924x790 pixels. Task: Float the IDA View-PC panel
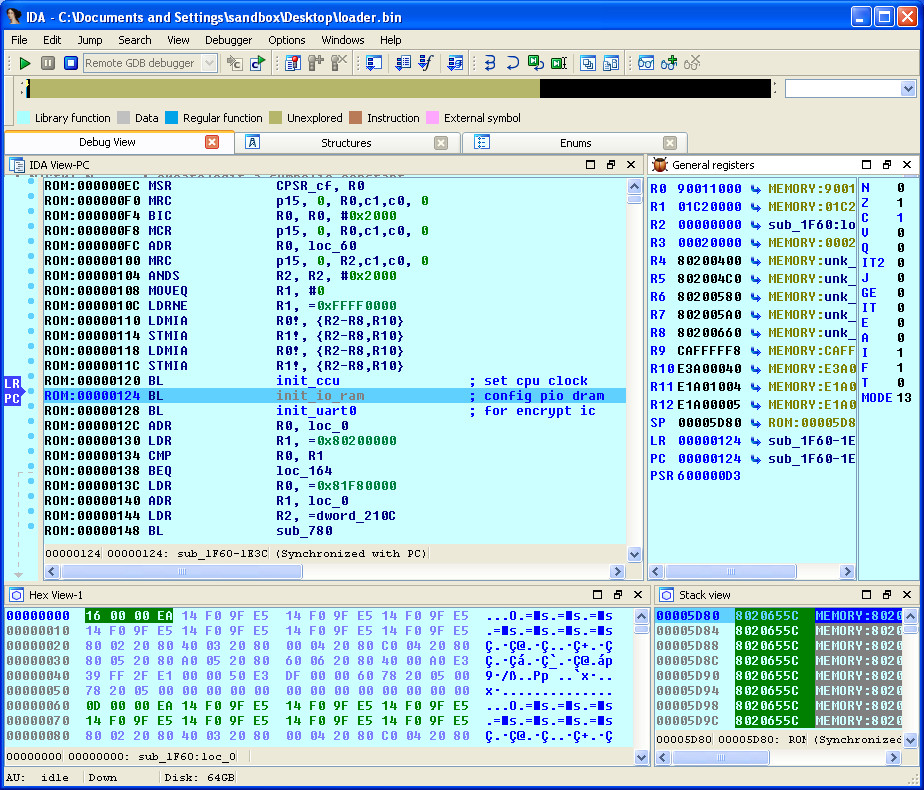point(611,165)
